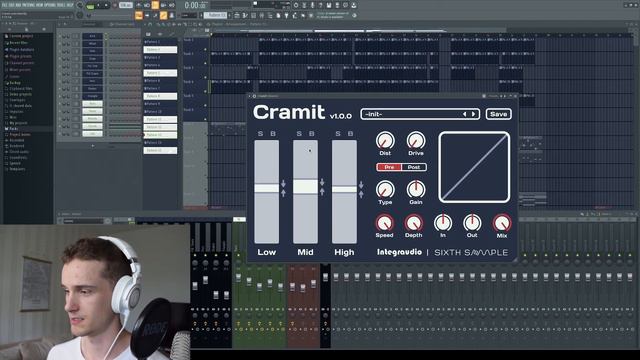Click the Depth knob
The height and width of the screenshot is (360, 640).
tap(413, 223)
